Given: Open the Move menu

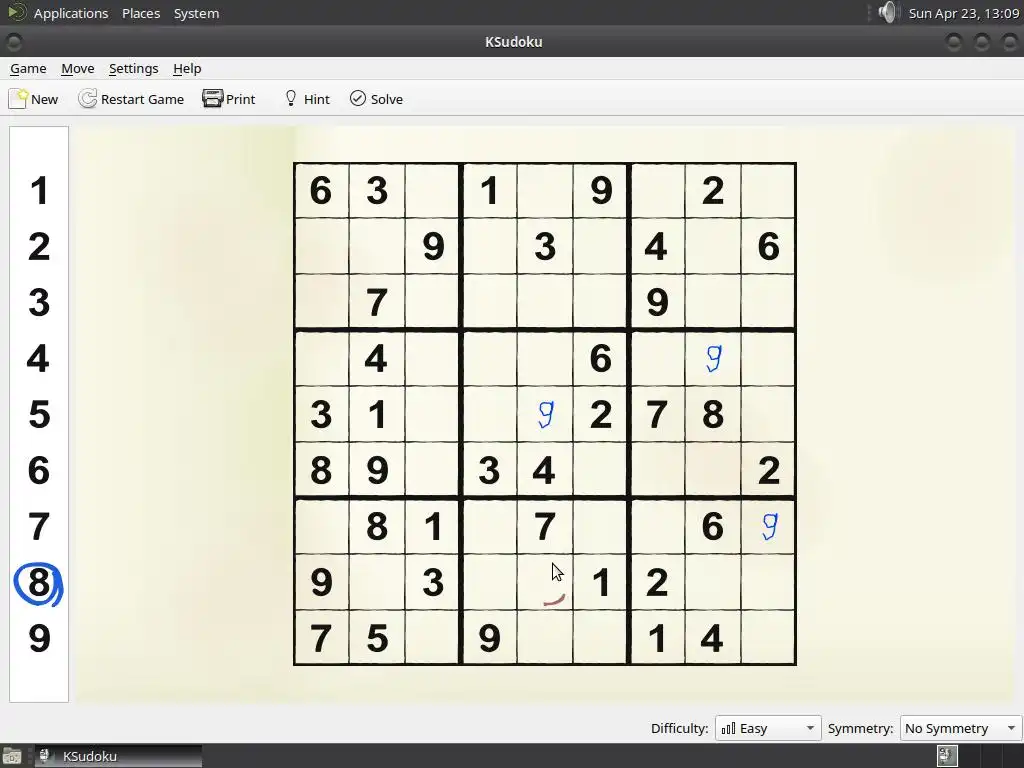Looking at the screenshot, I should [78, 69].
